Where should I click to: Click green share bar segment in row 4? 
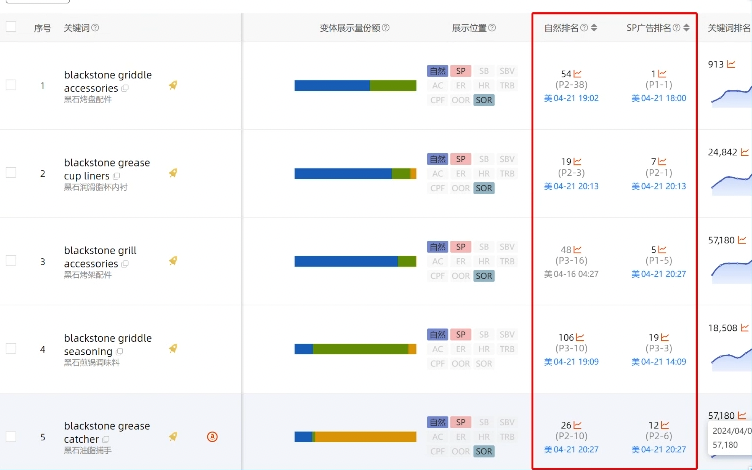pos(361,349)
